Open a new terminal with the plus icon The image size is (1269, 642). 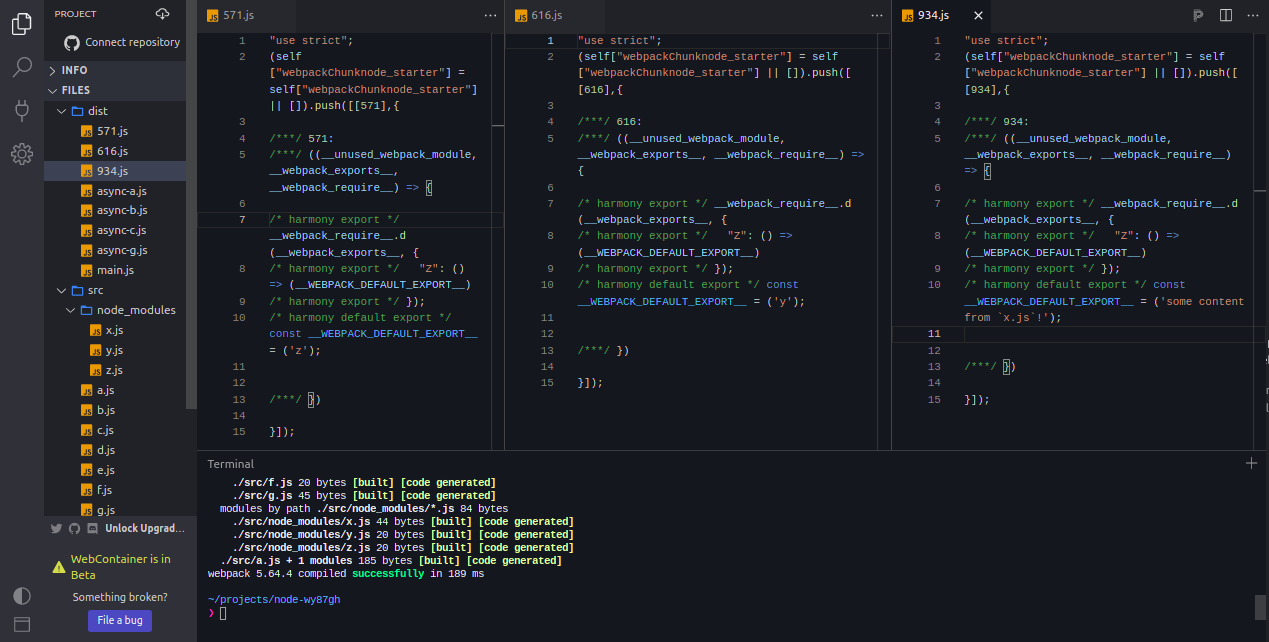[1251, 463]
